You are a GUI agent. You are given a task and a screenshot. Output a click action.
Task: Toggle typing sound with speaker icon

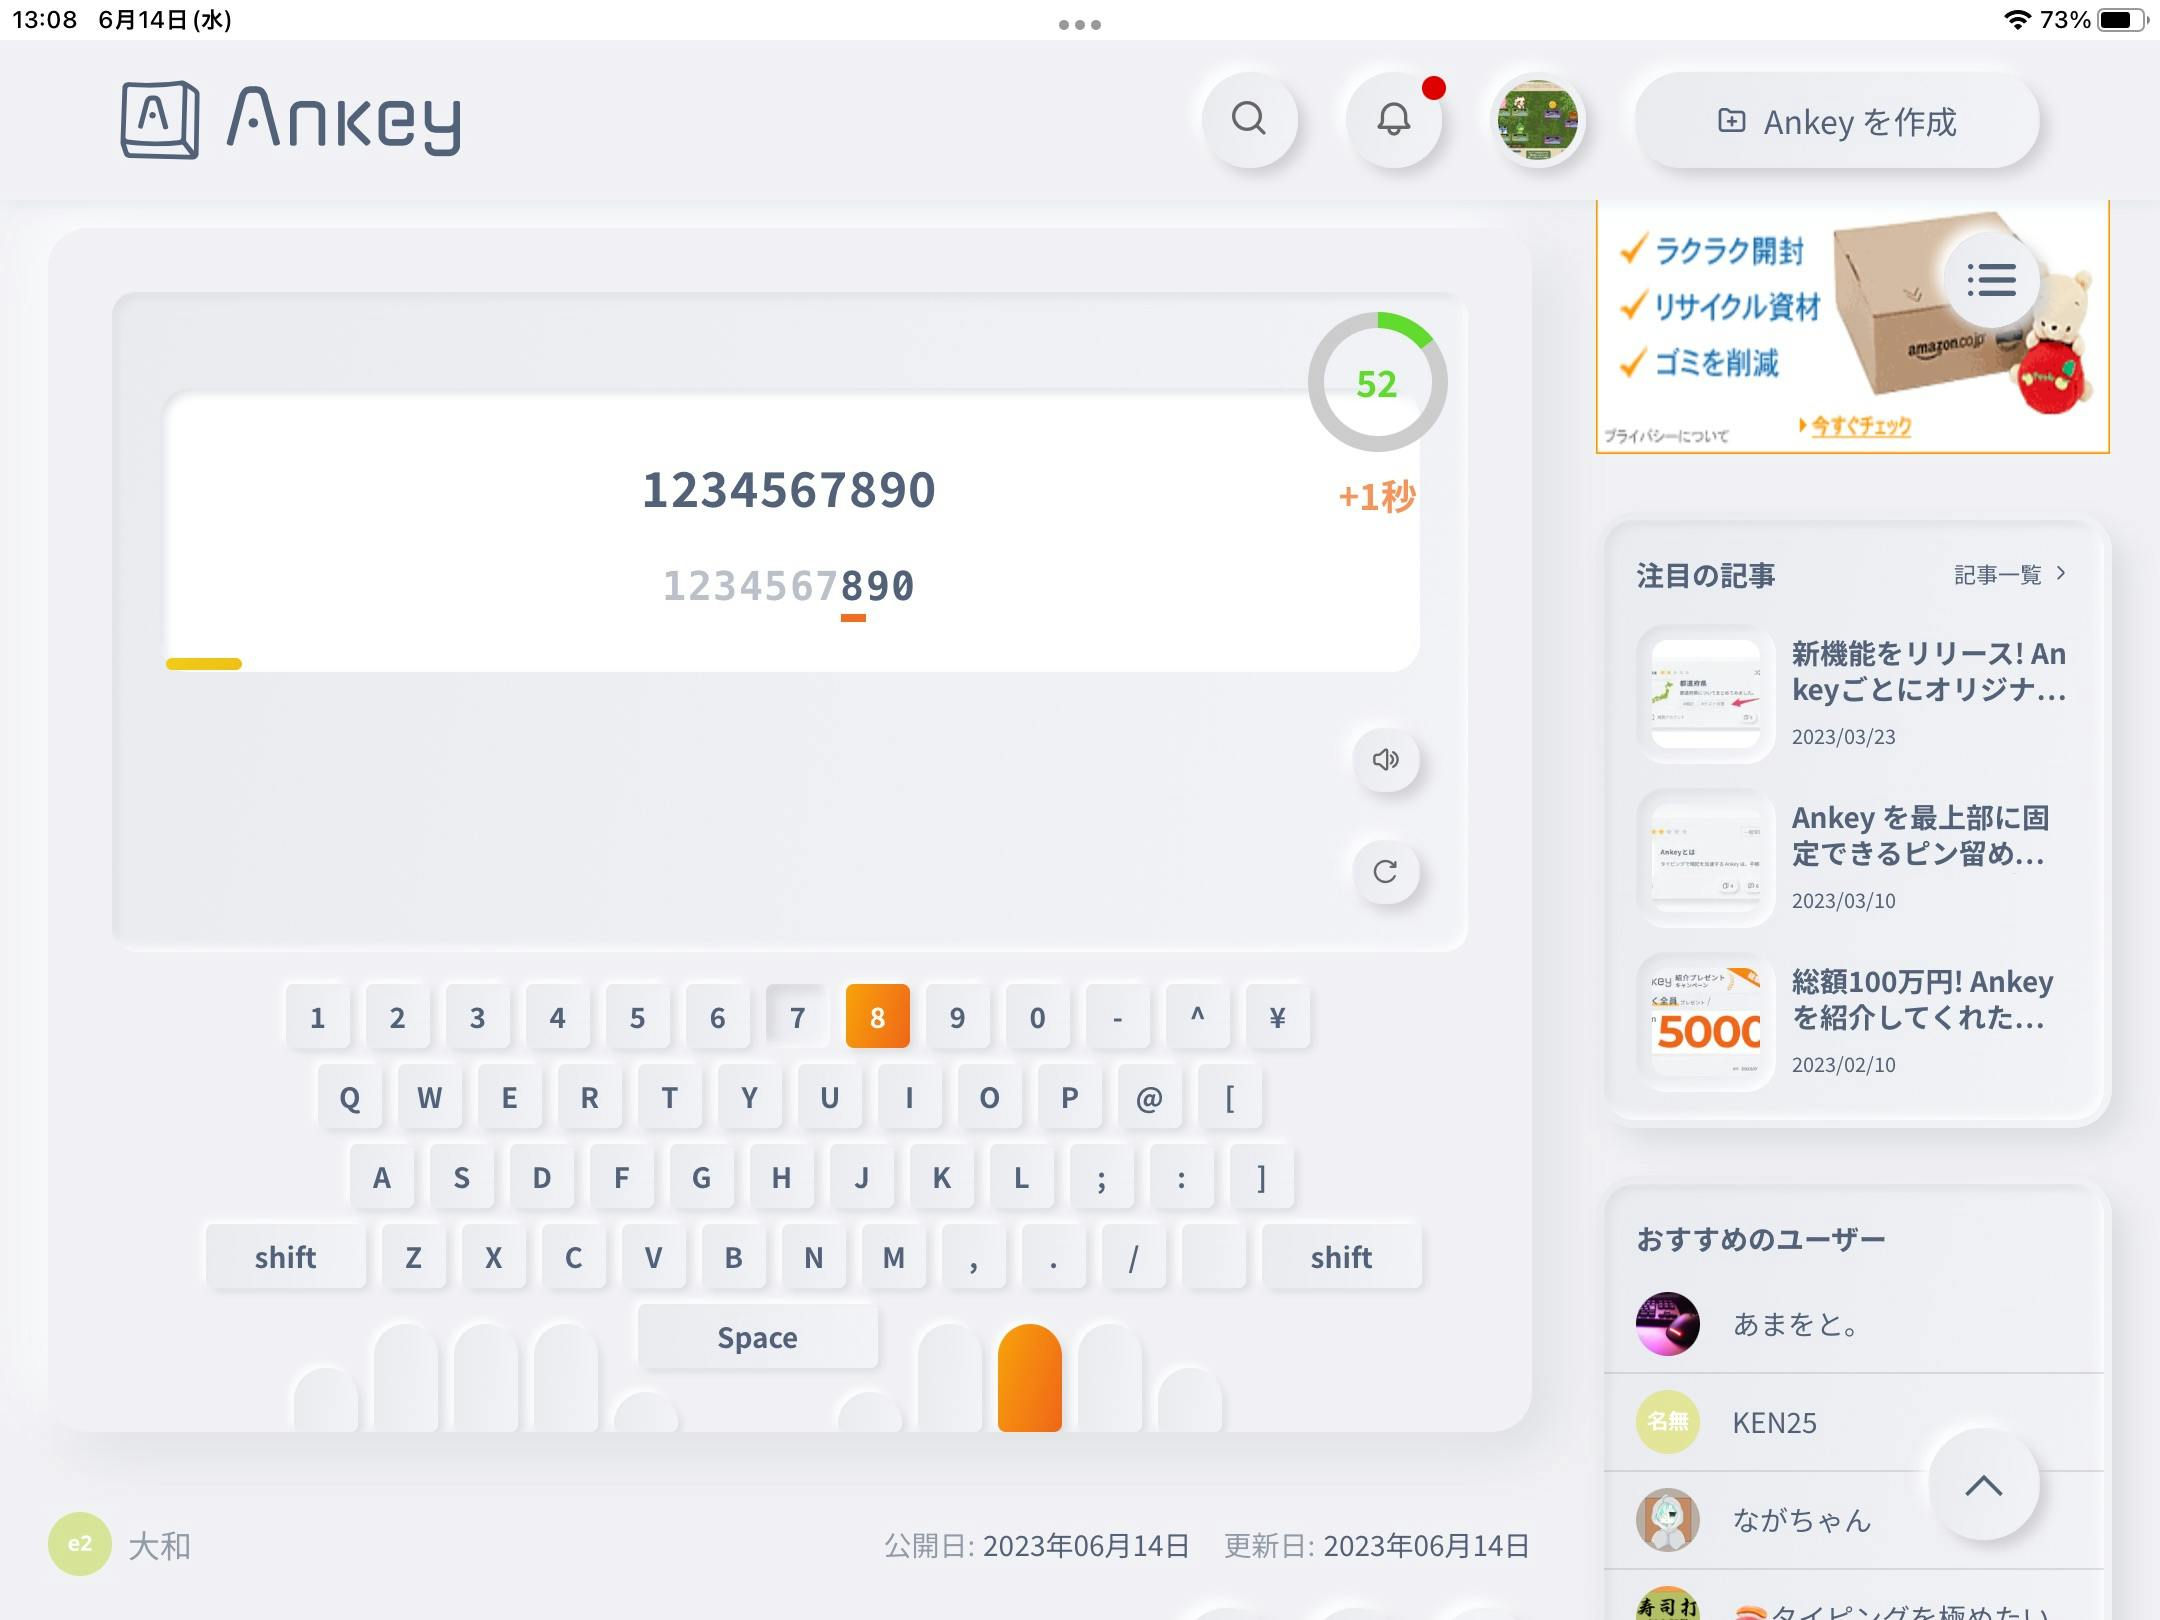click(1385, 760)
